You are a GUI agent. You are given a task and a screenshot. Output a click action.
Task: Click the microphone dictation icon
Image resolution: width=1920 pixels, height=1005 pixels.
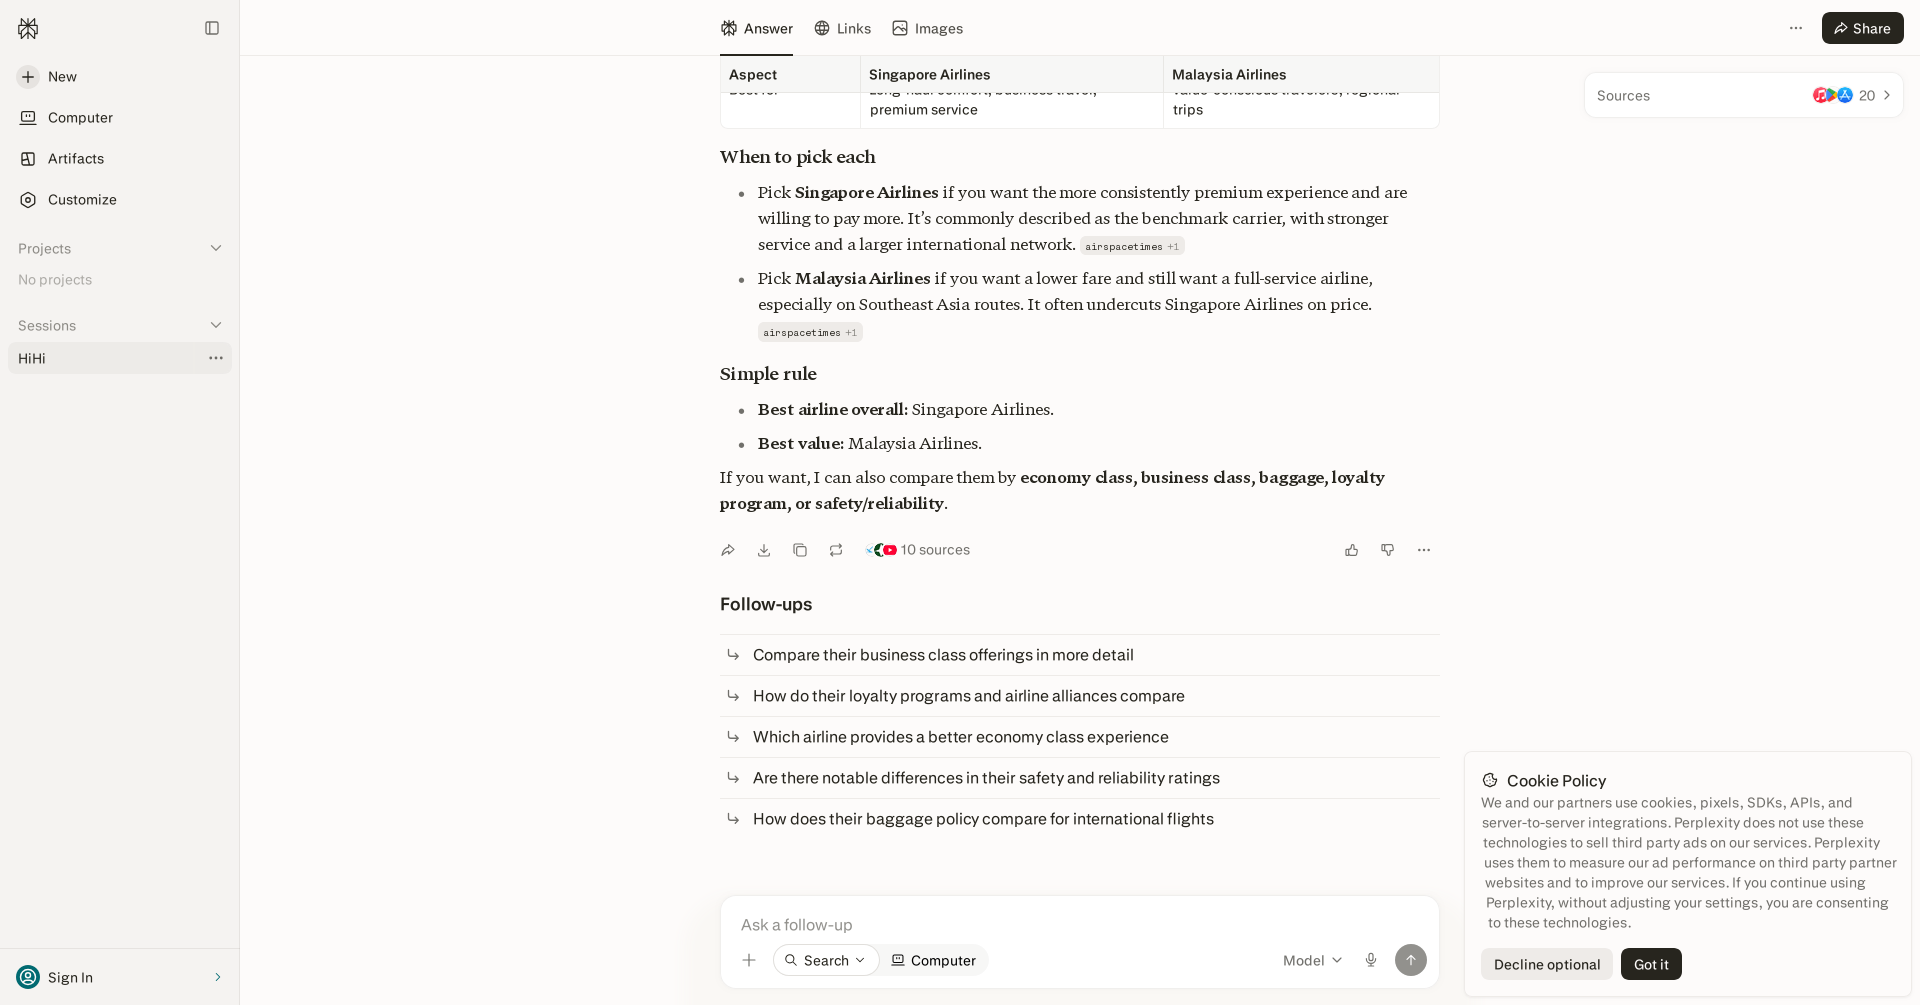(x=1371, y=960)
